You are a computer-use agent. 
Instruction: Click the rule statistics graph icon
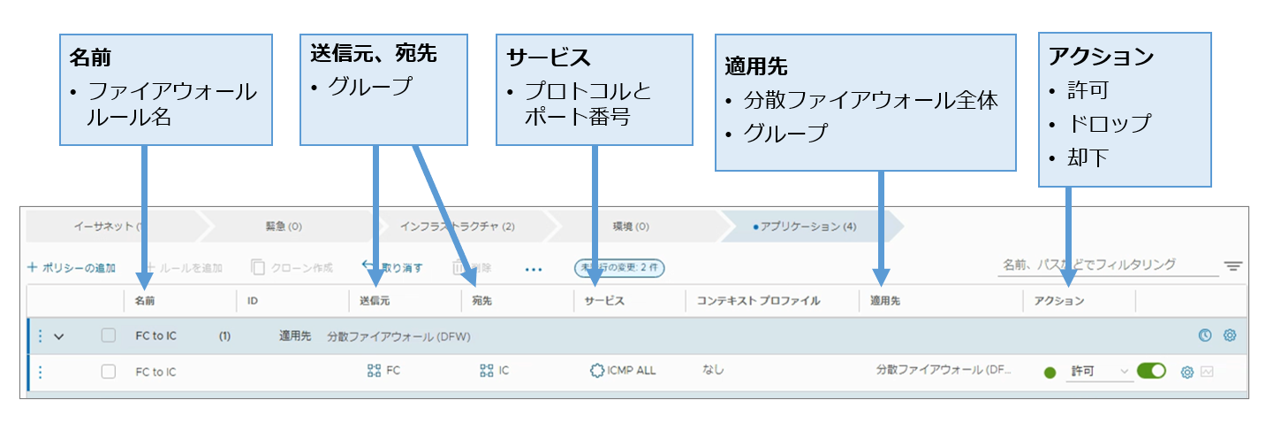[x=1207, y=372]
